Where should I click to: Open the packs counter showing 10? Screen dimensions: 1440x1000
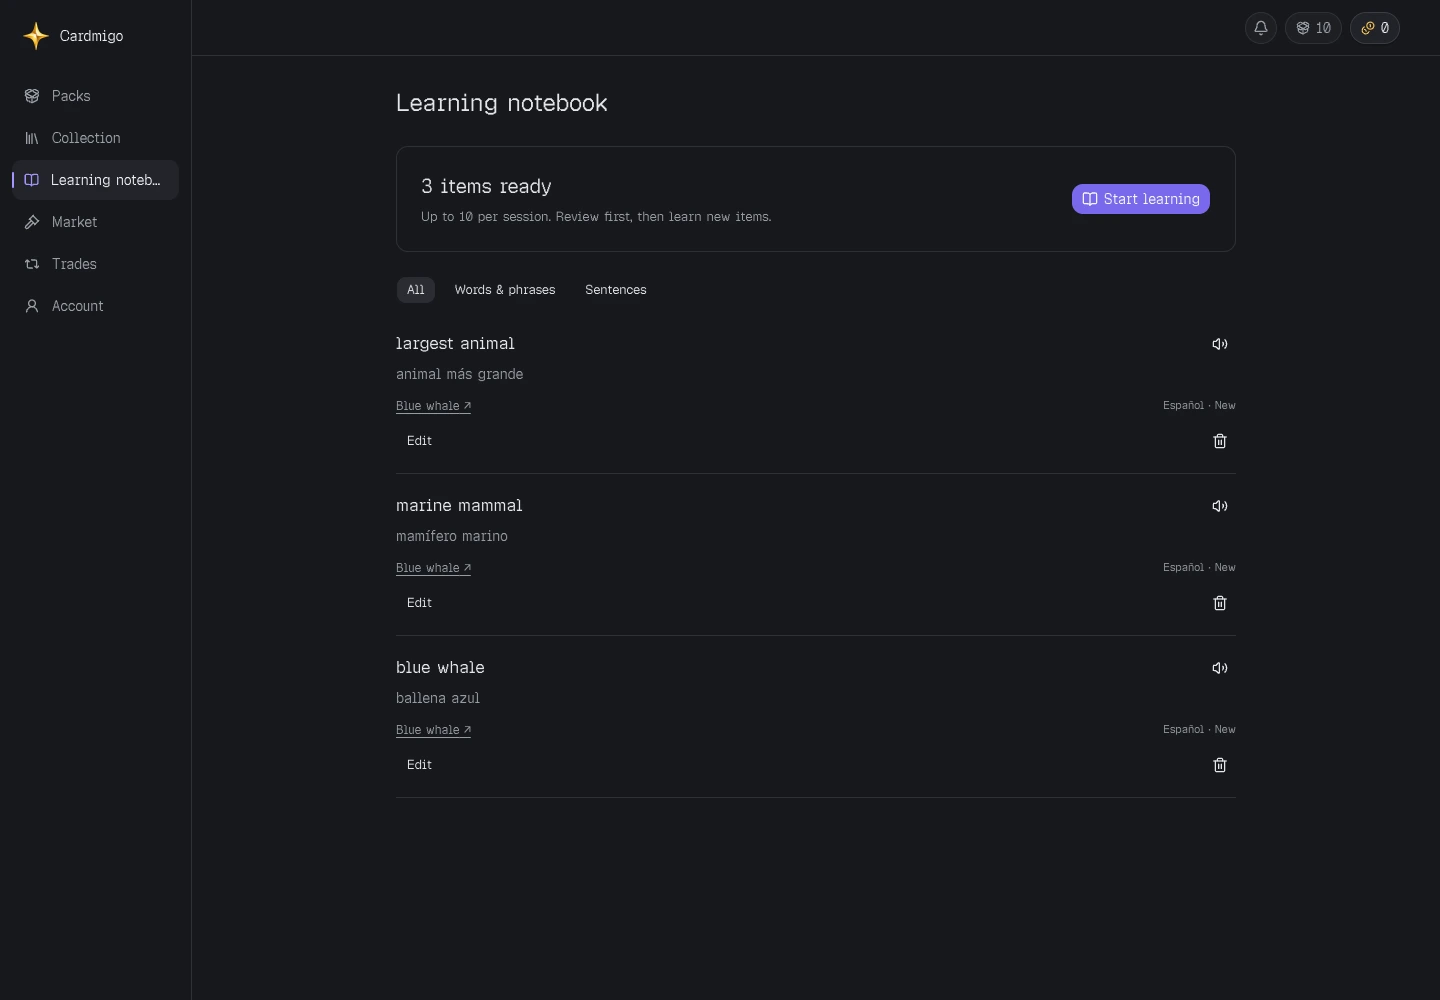[1313, 28]
